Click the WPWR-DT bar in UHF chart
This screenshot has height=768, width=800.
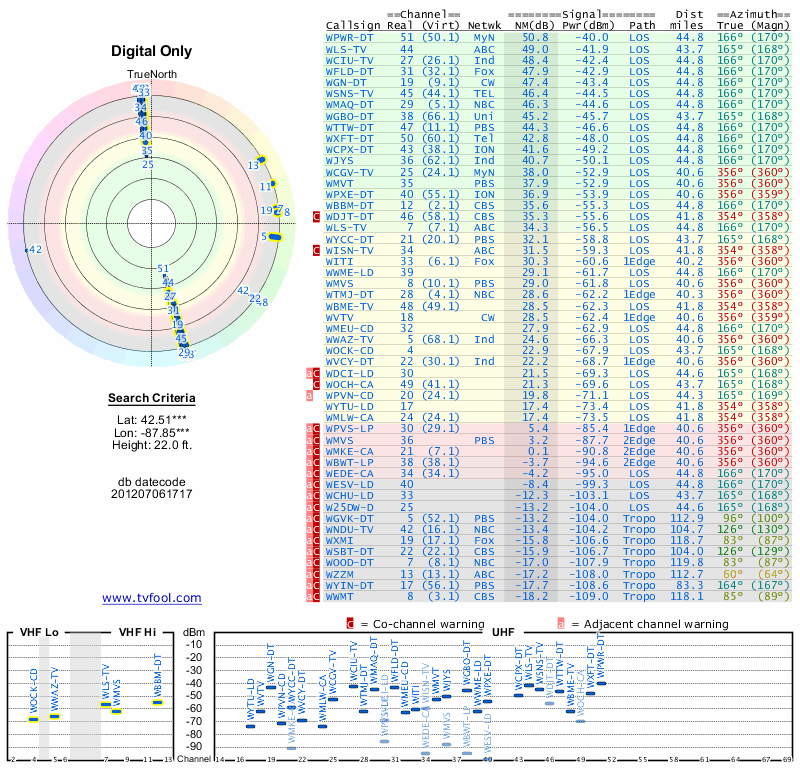(601, 683)
